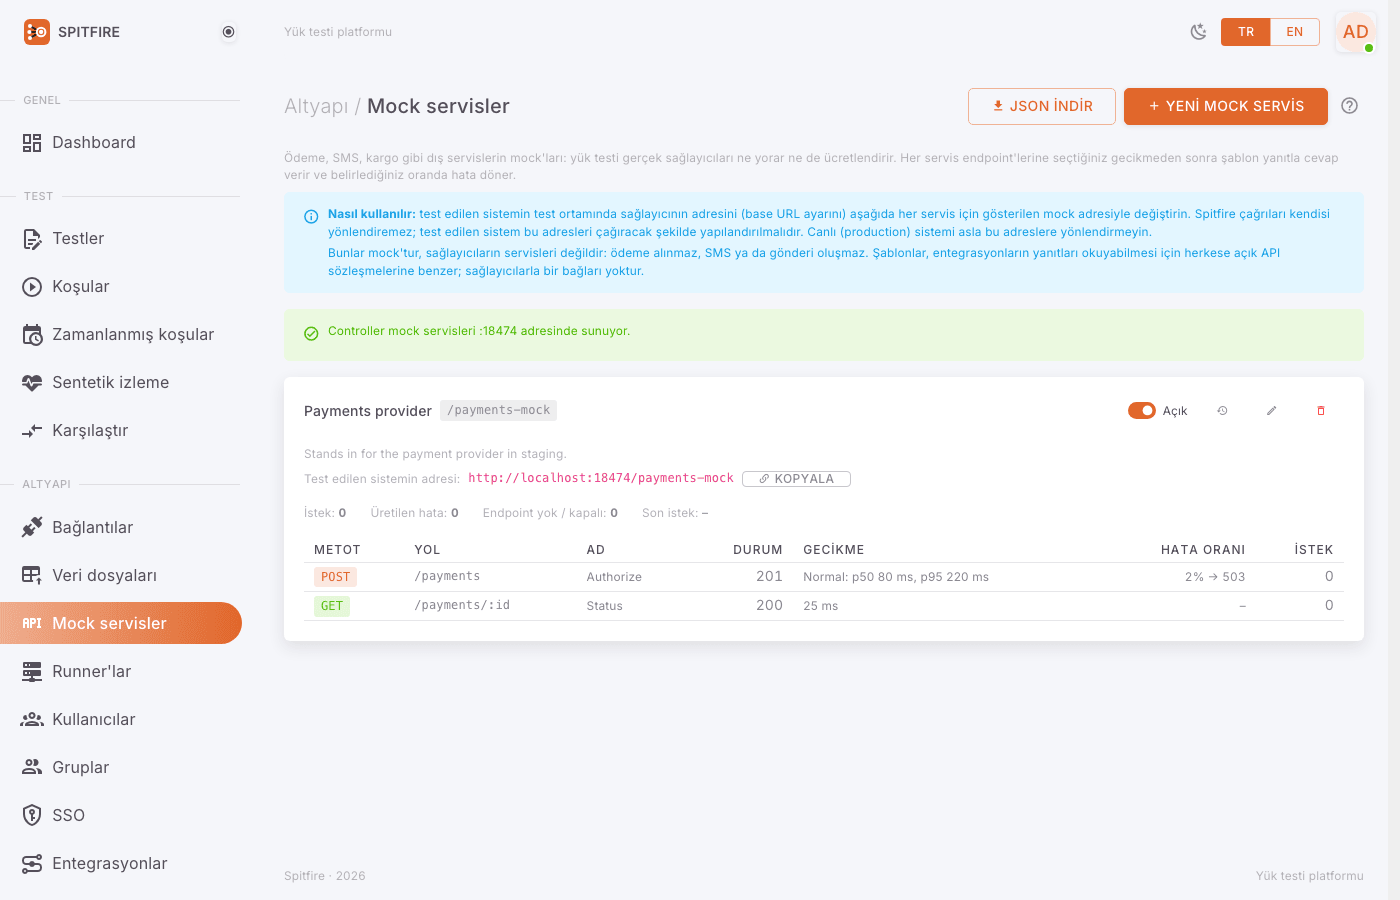Select EN language option
Screen dimensions: 1400x900
pos(1295,32)
